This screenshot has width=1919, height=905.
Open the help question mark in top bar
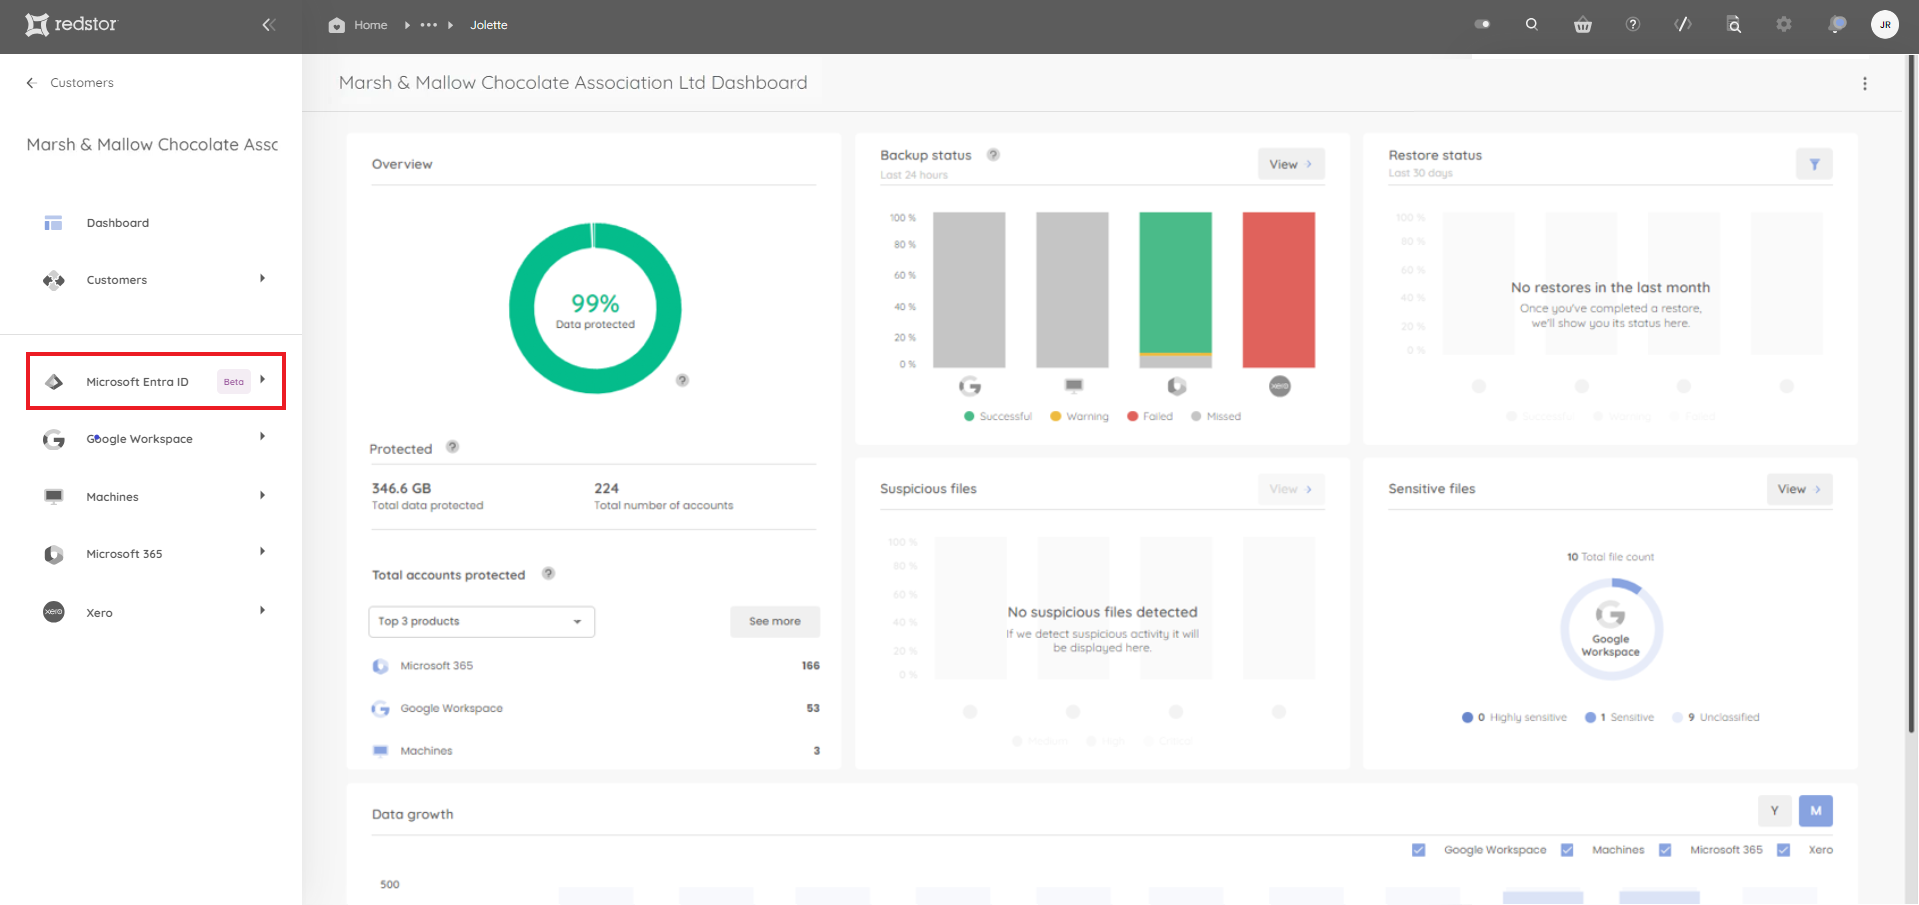coord(1633,24)
